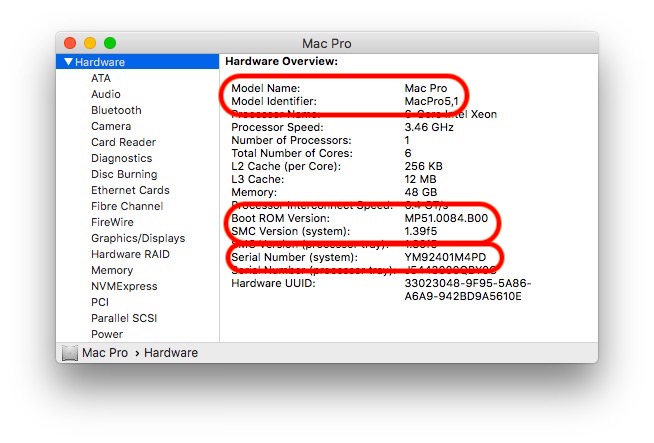Click the Model Name value Mac Pro
The width and height of the screenshot is (654, 443).
[426, 88]
